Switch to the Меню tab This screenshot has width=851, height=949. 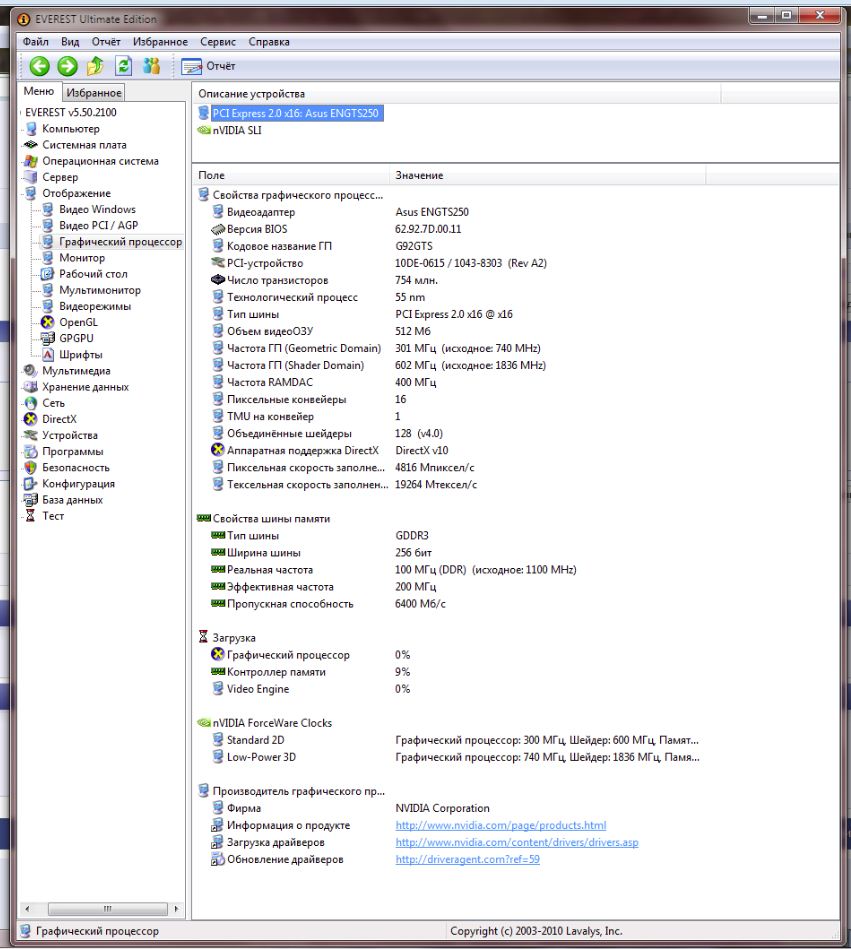pyautogui.click(x=39, y=91)
